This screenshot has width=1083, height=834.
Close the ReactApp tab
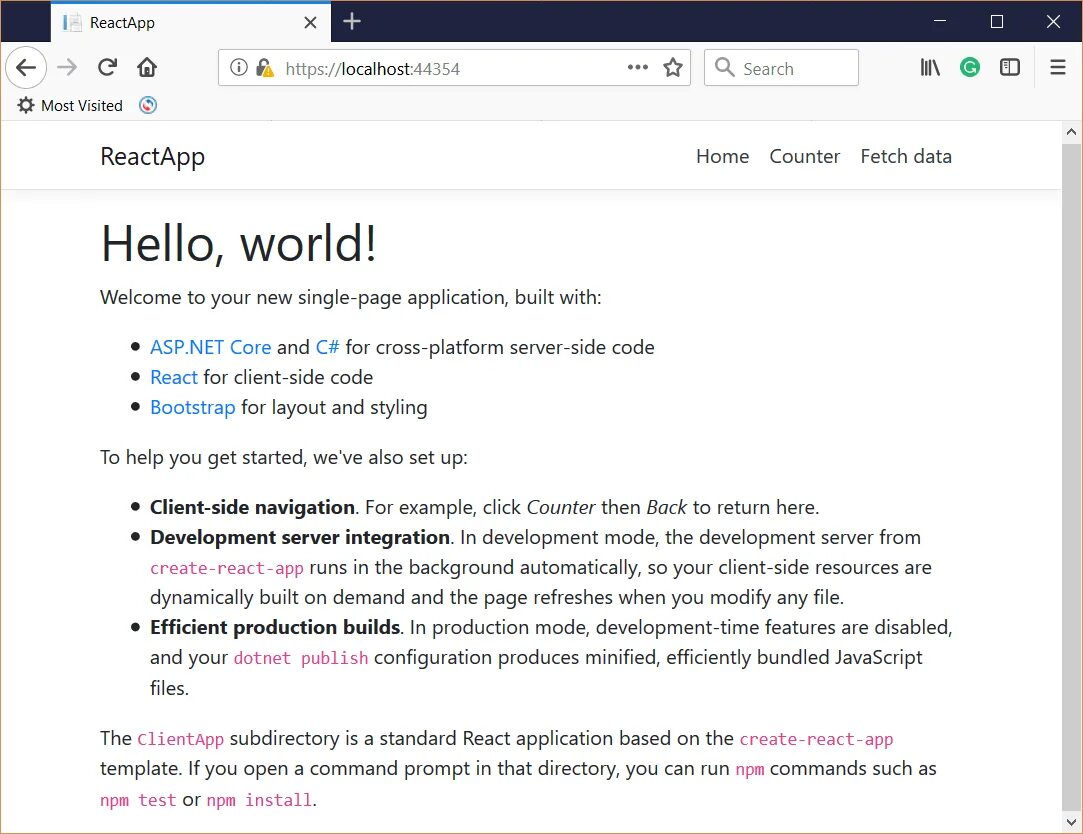(311, 22)
